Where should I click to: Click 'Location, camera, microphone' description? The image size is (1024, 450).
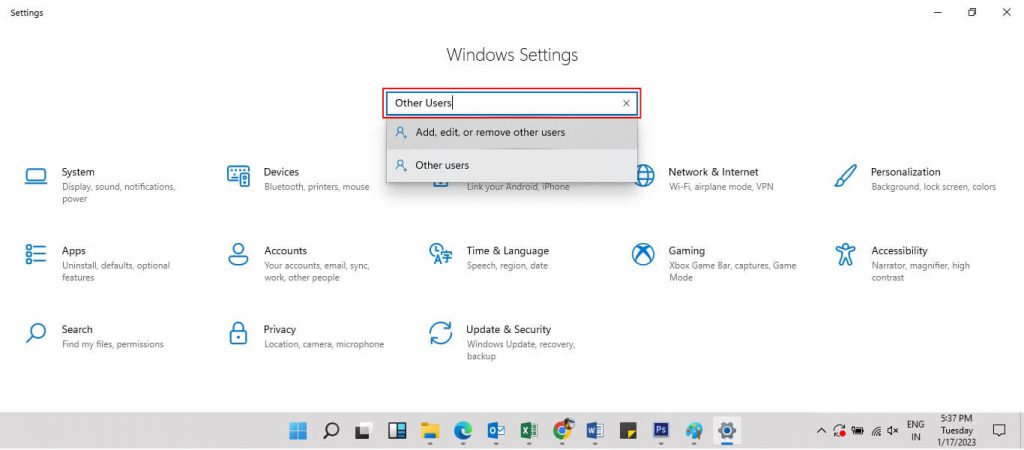click(x=324, y=344)
